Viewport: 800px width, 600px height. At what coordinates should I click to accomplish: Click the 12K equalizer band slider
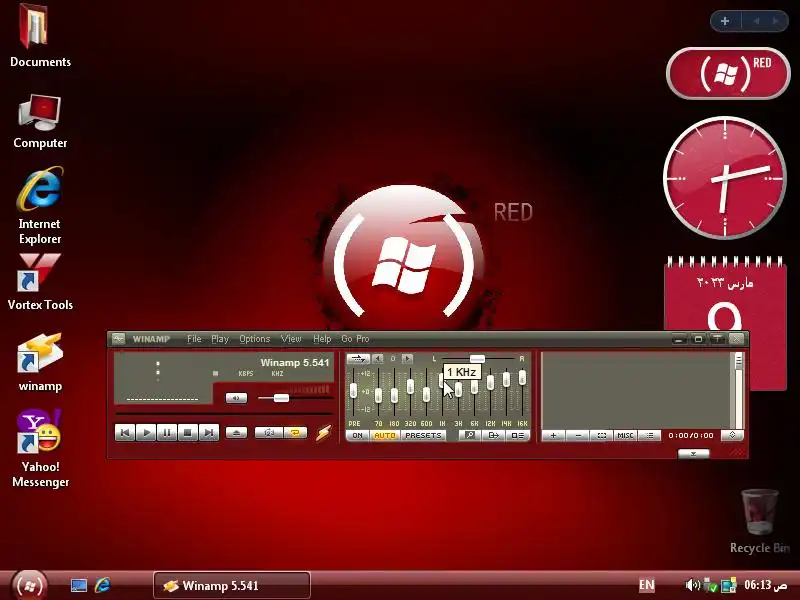[x=490, y=382]
